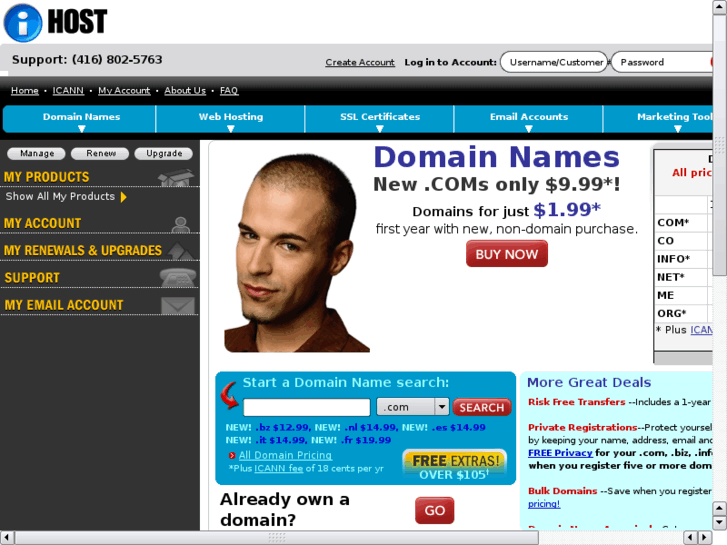The height and width of the screenshot is (545, 727).
Task: Click the CO row in pricing table
Action: click(x=683, y=241)
